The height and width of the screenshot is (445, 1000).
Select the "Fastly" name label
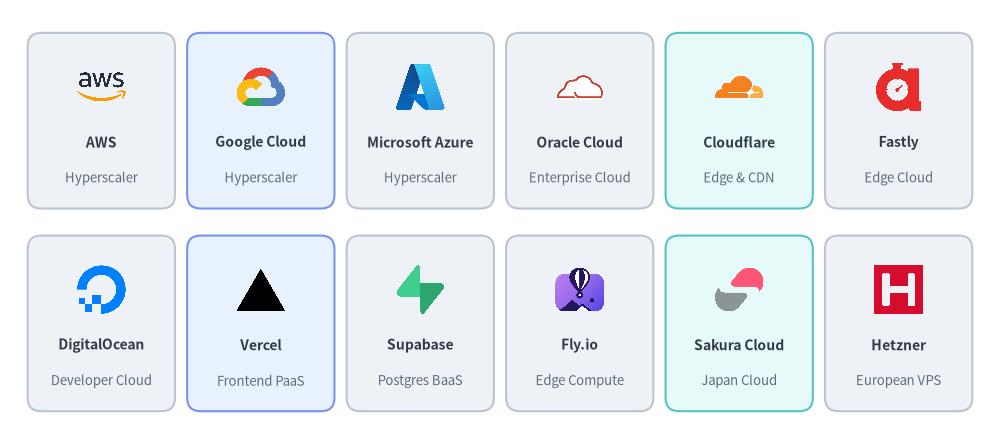(x=899, y=142)
